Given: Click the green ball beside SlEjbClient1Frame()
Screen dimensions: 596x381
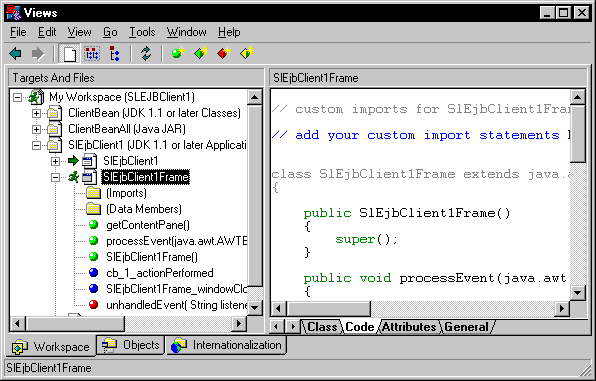Looking at the screenshot, I should [x=94, y=257].
